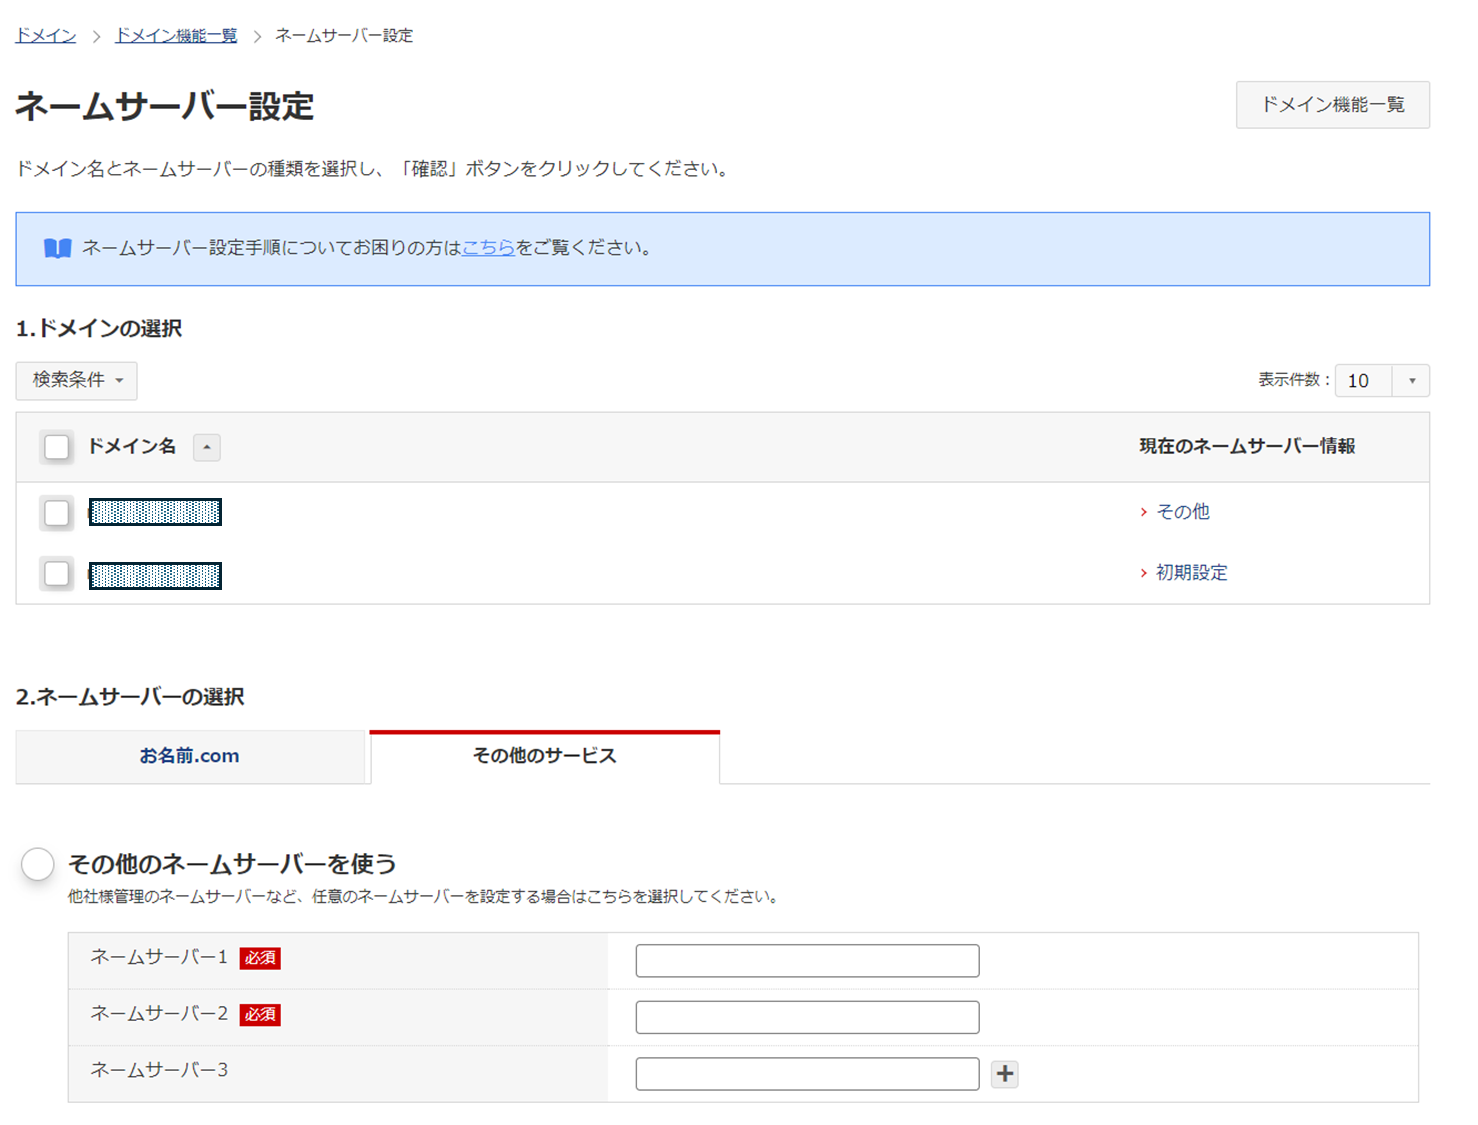Open the ドメイン機能一覧 breadcrumb link
The image size is (1478, 1125).
(x=176, y=36)
